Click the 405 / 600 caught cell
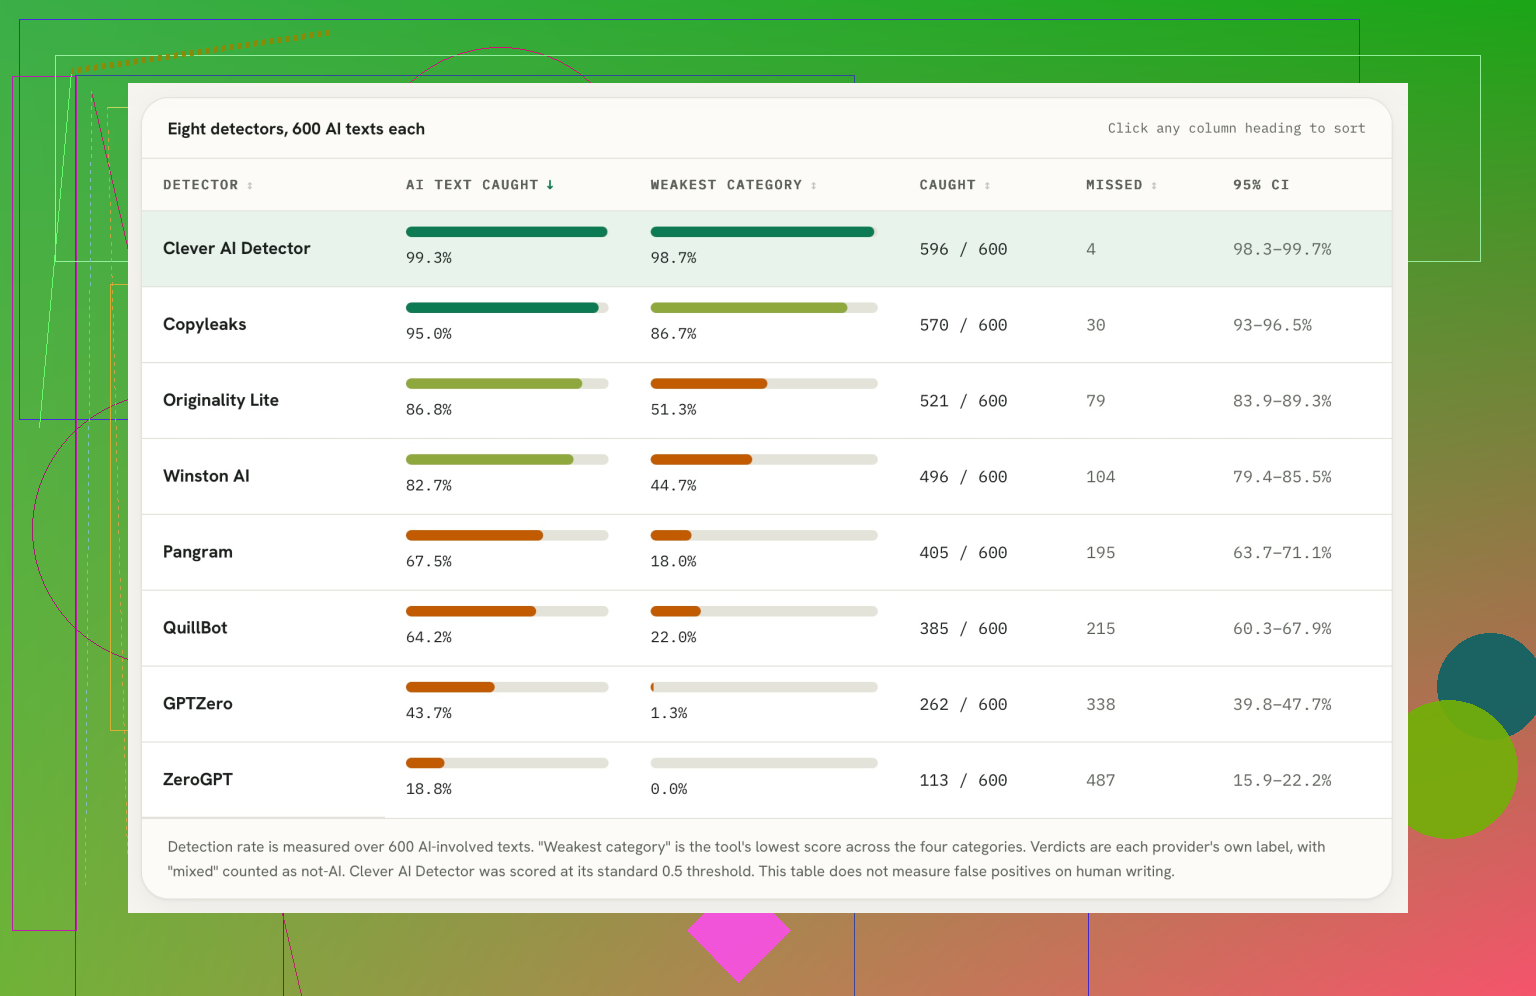The width and height of the screenshot is (1536, 996). 963,553
